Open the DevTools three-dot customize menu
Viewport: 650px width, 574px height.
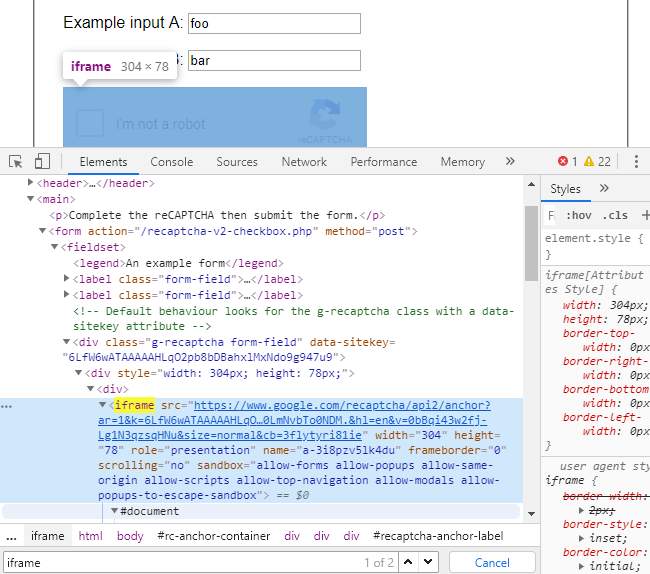click(x=635, y=162)
